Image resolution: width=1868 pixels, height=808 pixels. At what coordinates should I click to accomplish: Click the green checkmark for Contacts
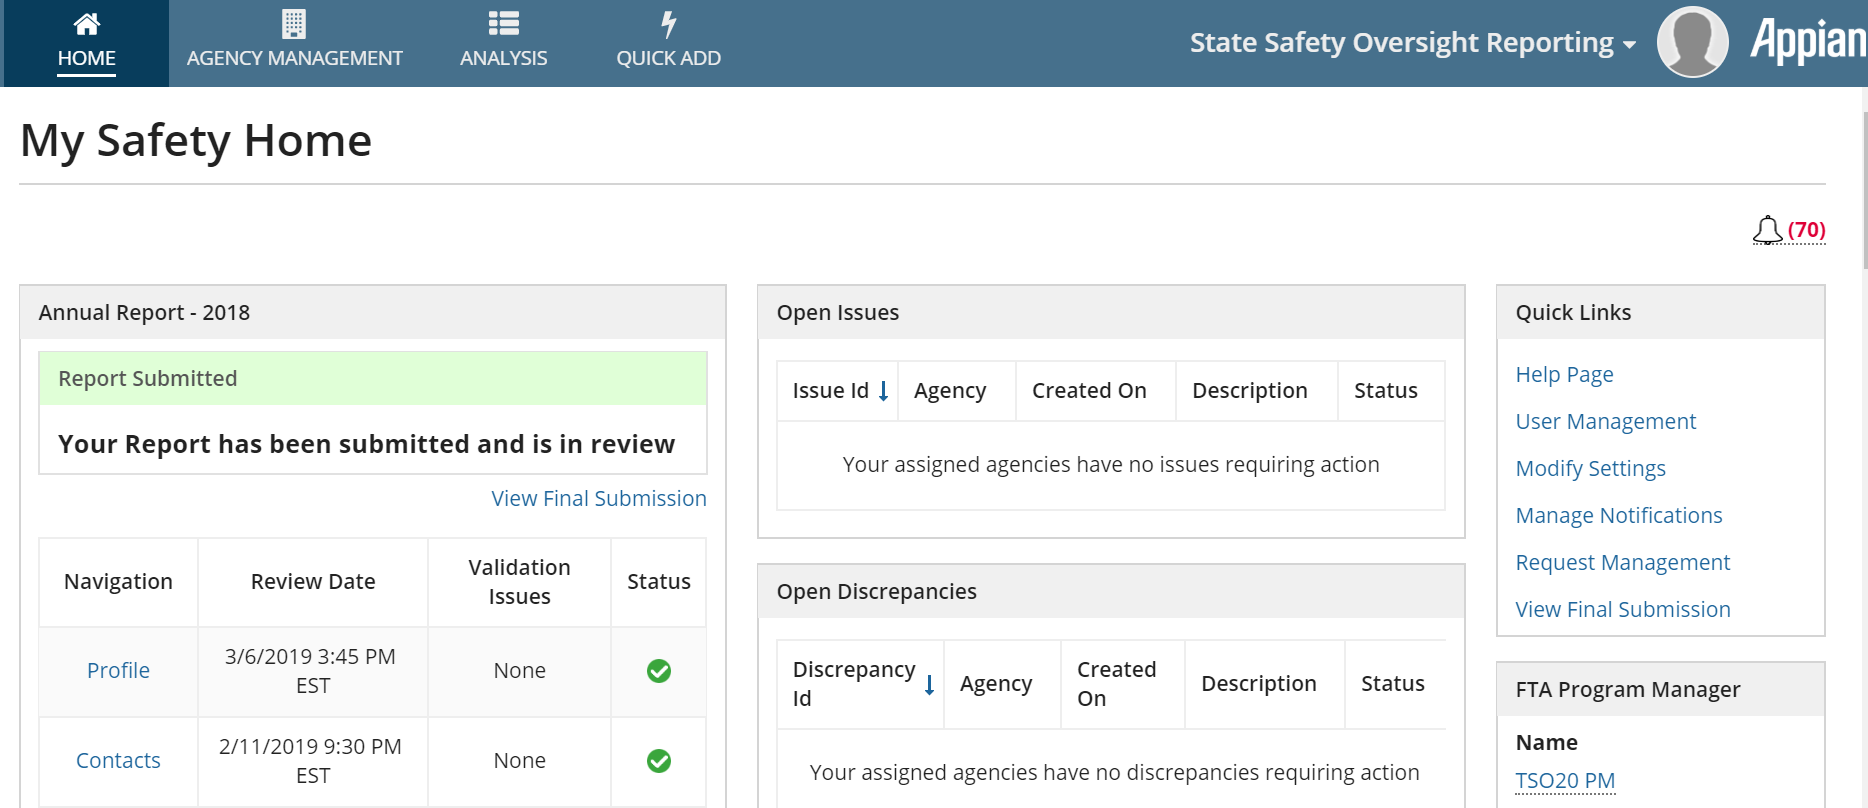click(x=659, y=761)
